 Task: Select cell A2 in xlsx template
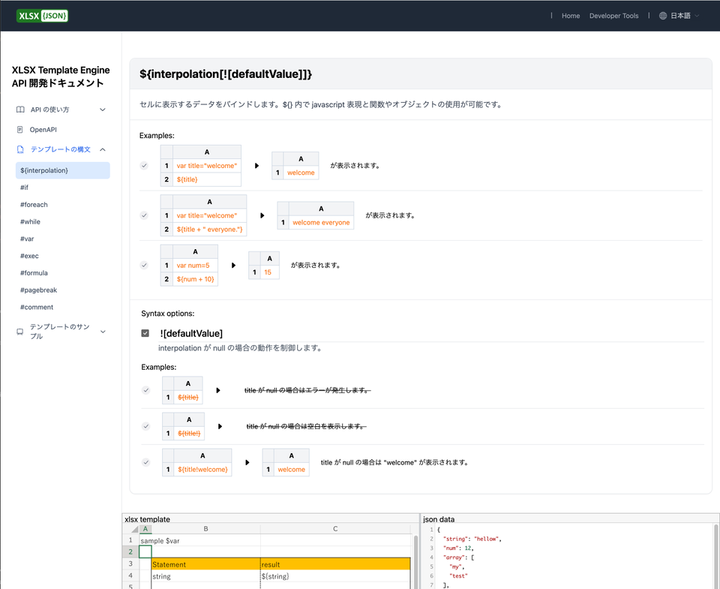coord(145,552)
